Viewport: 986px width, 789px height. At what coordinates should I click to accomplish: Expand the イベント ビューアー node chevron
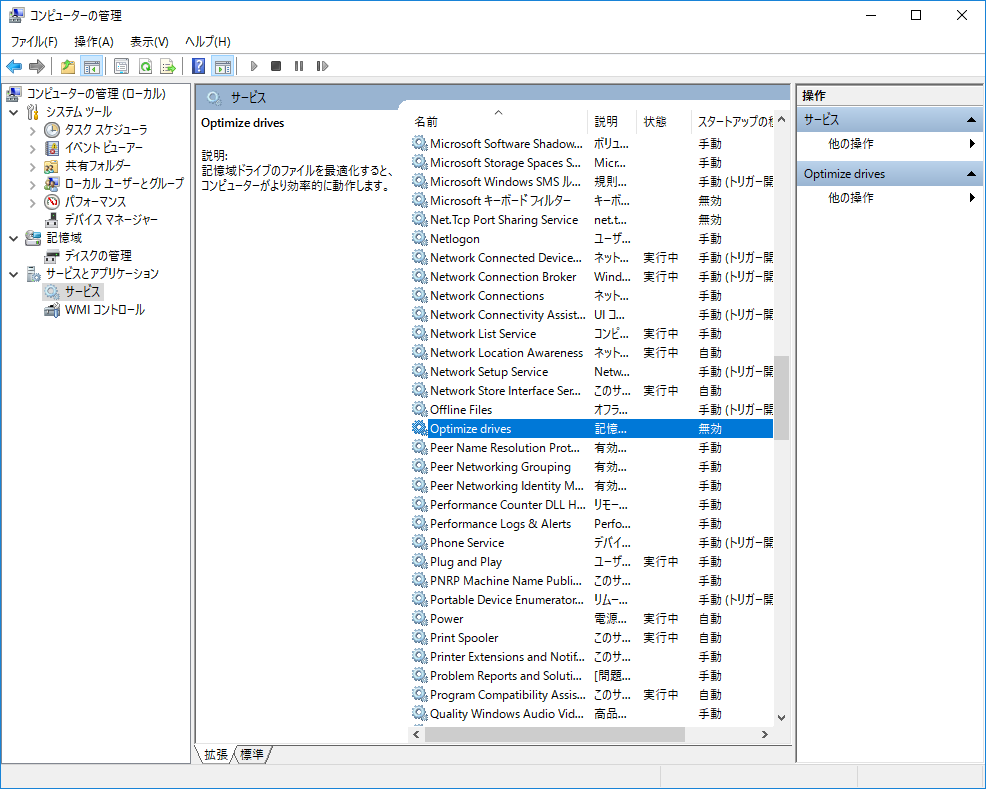pyautogui.click(x=33, y=148)
